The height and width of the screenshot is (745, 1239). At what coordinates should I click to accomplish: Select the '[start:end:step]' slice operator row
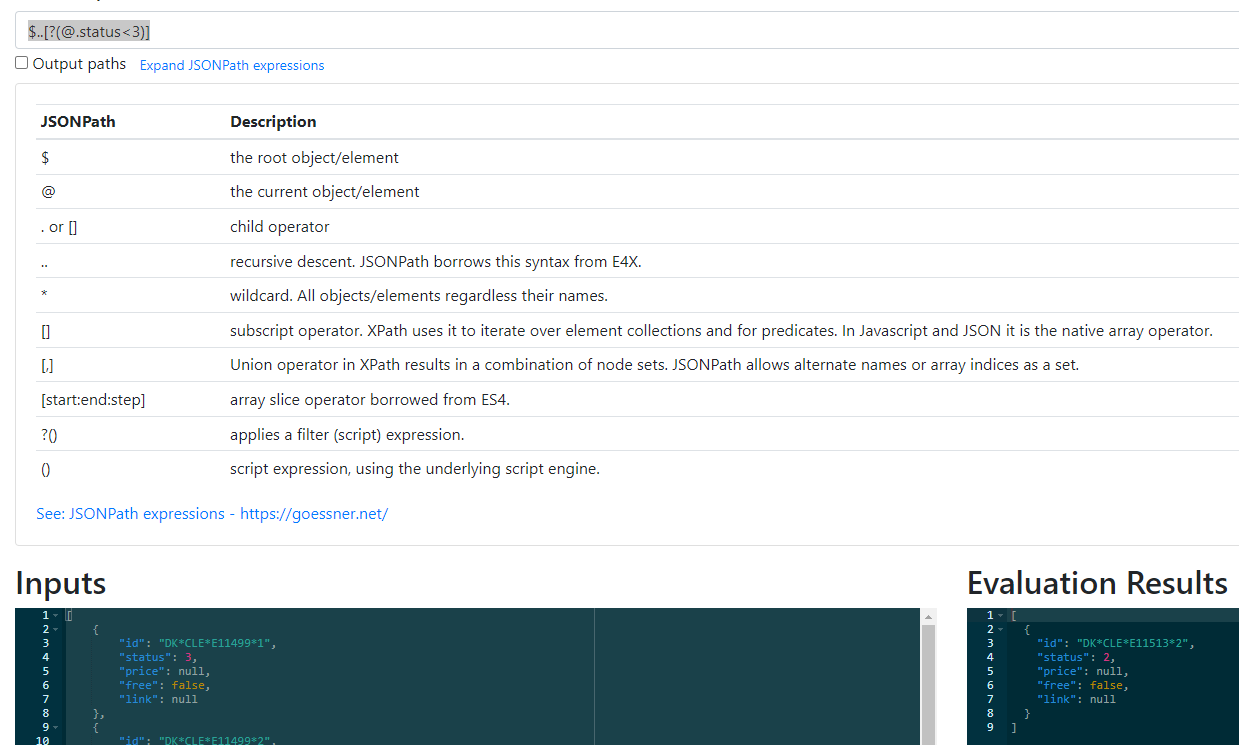pos(400,399)
